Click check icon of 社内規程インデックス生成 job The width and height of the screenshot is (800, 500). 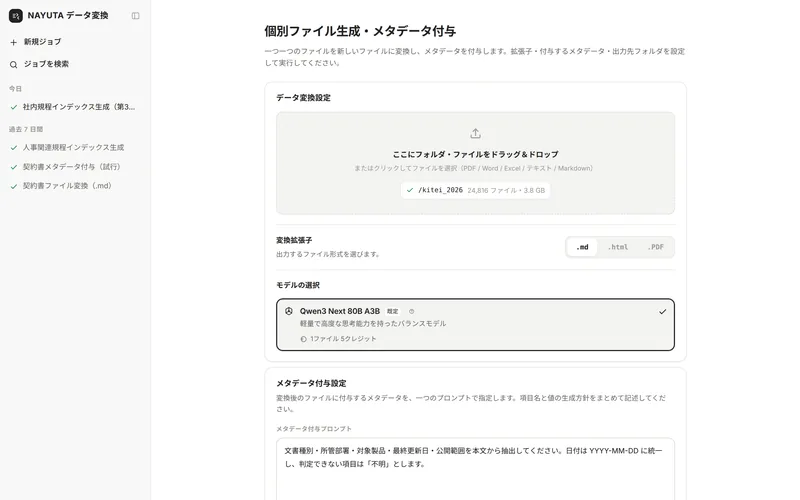(x=14, y=107)
